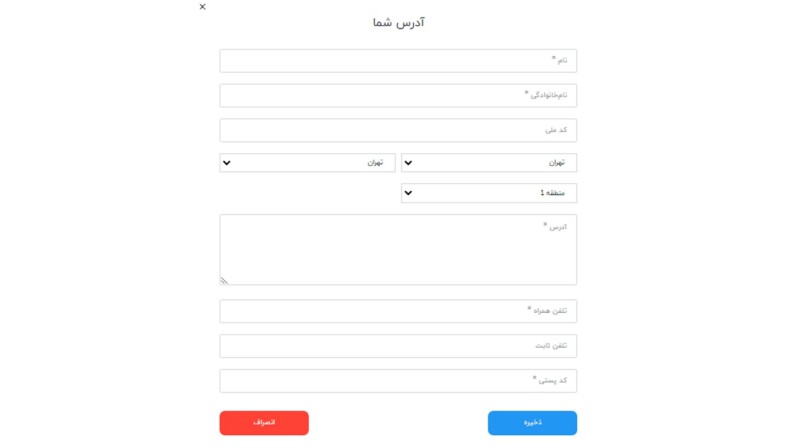The image size is (796, 448).
Task: Grab the resize handle of the آدرس textarea
Action: tap(224, 281)
